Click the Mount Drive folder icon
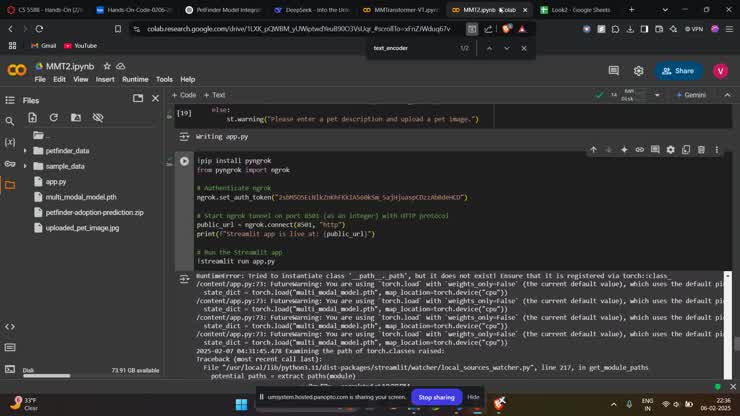This screenshot has height=416, width=740. [x=76, y=118]
